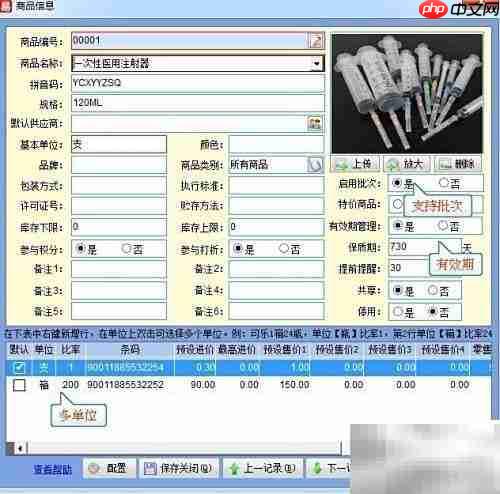Click the 规格 input field showing 120ML

(x=198, y=103)
